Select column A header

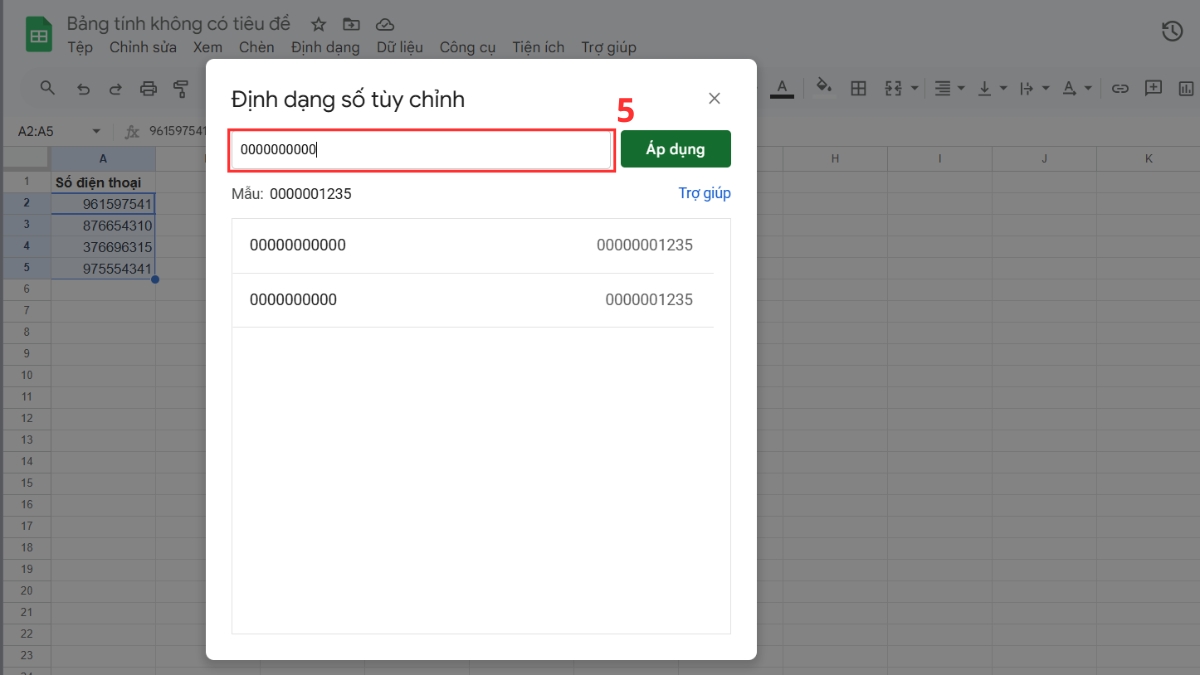(103, 159)
